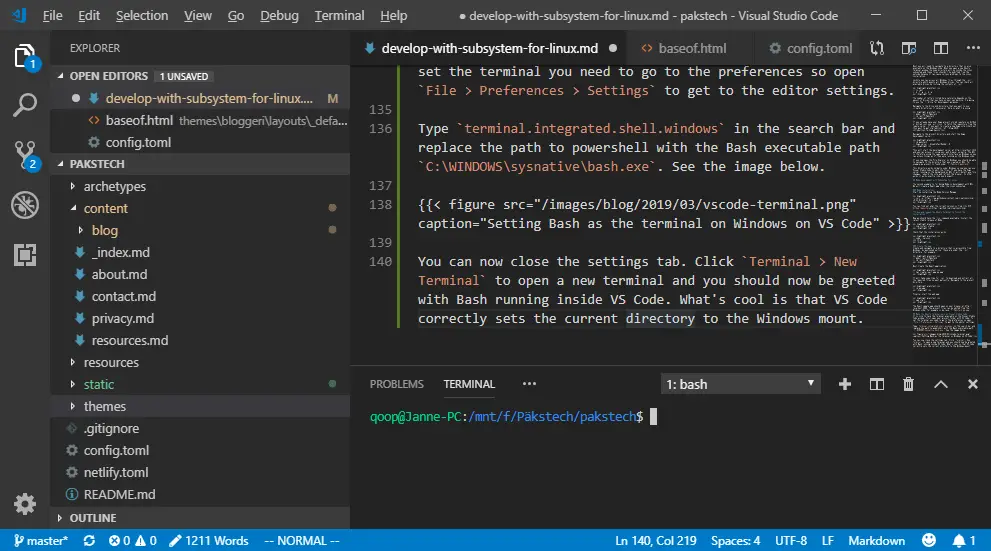This screenshot has height=551, width=991.
Task: Open the Terminal menu
Action: coord(339,15)
